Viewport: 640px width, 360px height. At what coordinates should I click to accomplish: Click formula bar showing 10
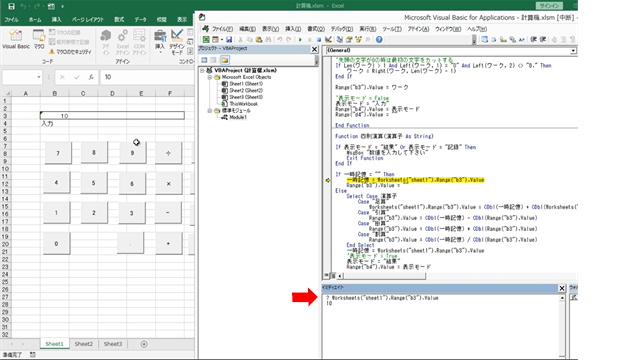tap(147, 77)
